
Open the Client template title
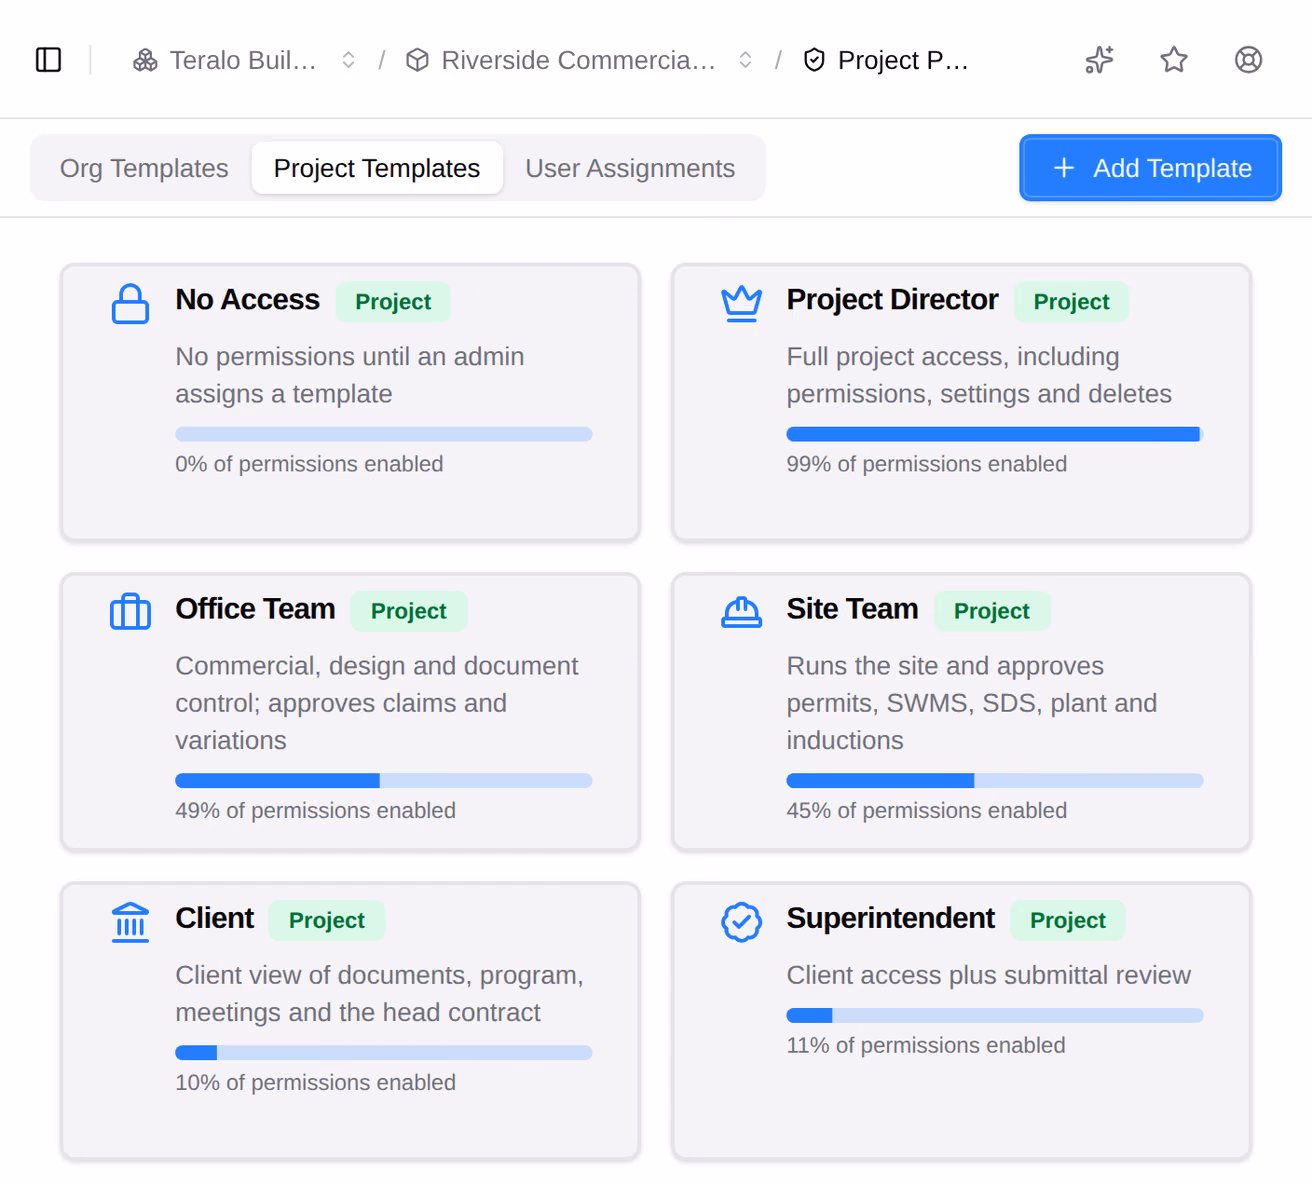214,918
